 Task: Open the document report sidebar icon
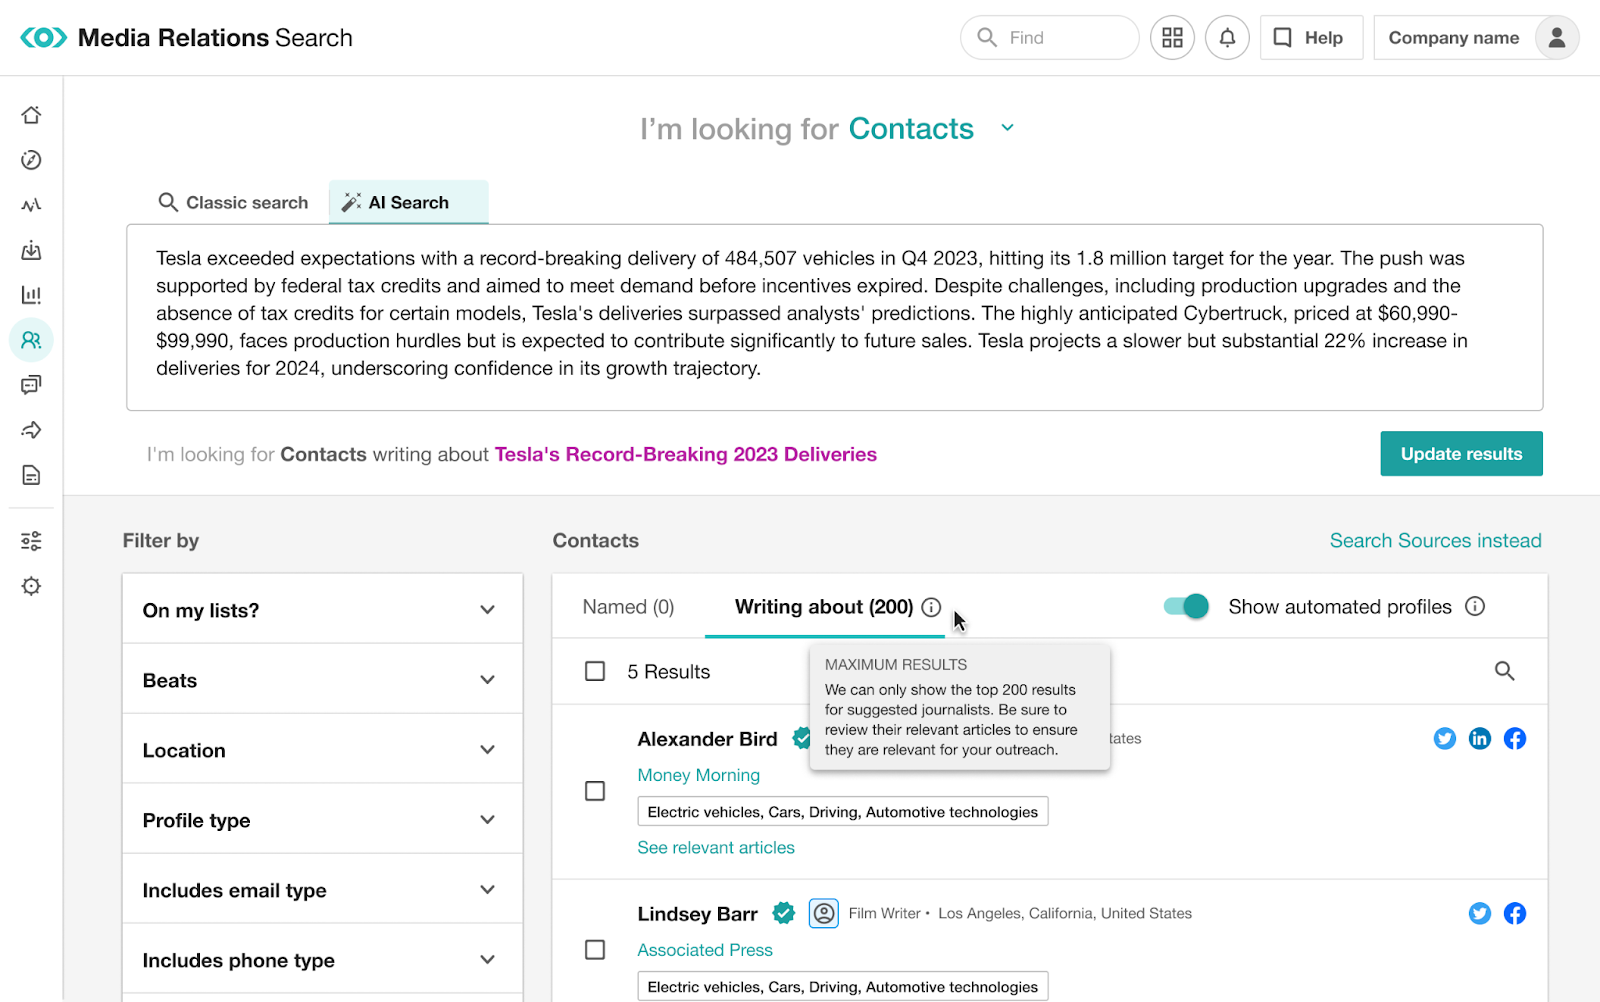pyautogui.click(x=31, y=475)
